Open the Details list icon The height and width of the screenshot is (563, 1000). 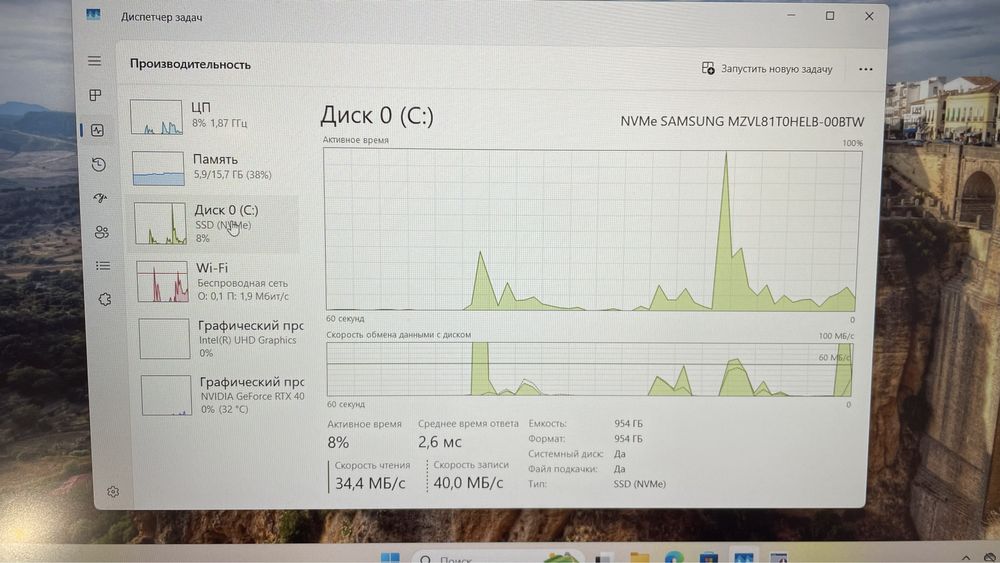click(103, 265)
